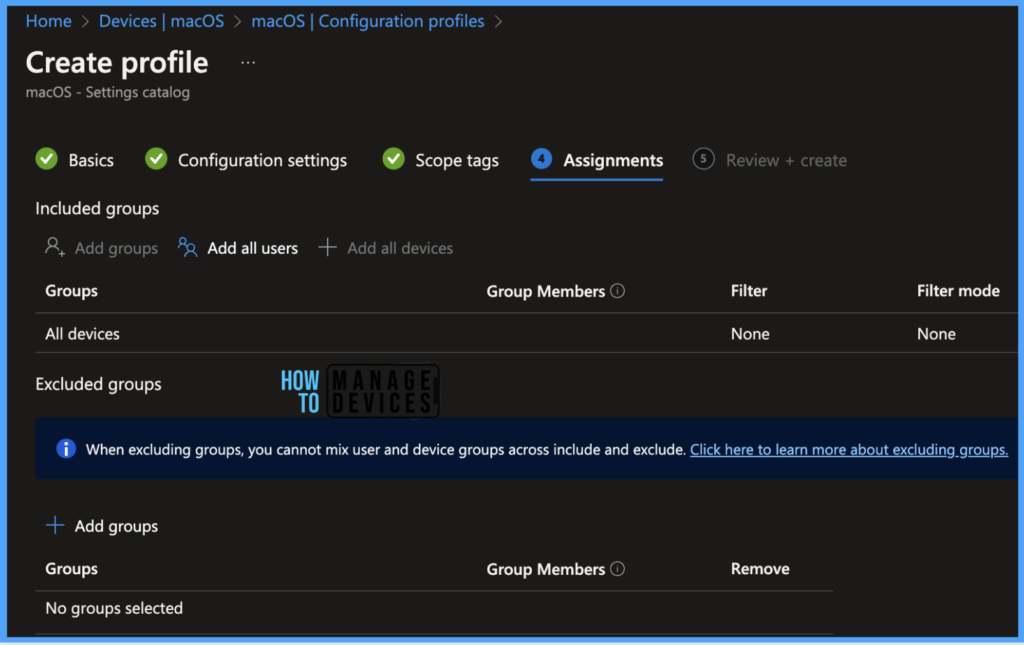This screenshot has width=1024, height=645.
Task: Click the blue information icon in the exclusion notice
Action: 66,448
